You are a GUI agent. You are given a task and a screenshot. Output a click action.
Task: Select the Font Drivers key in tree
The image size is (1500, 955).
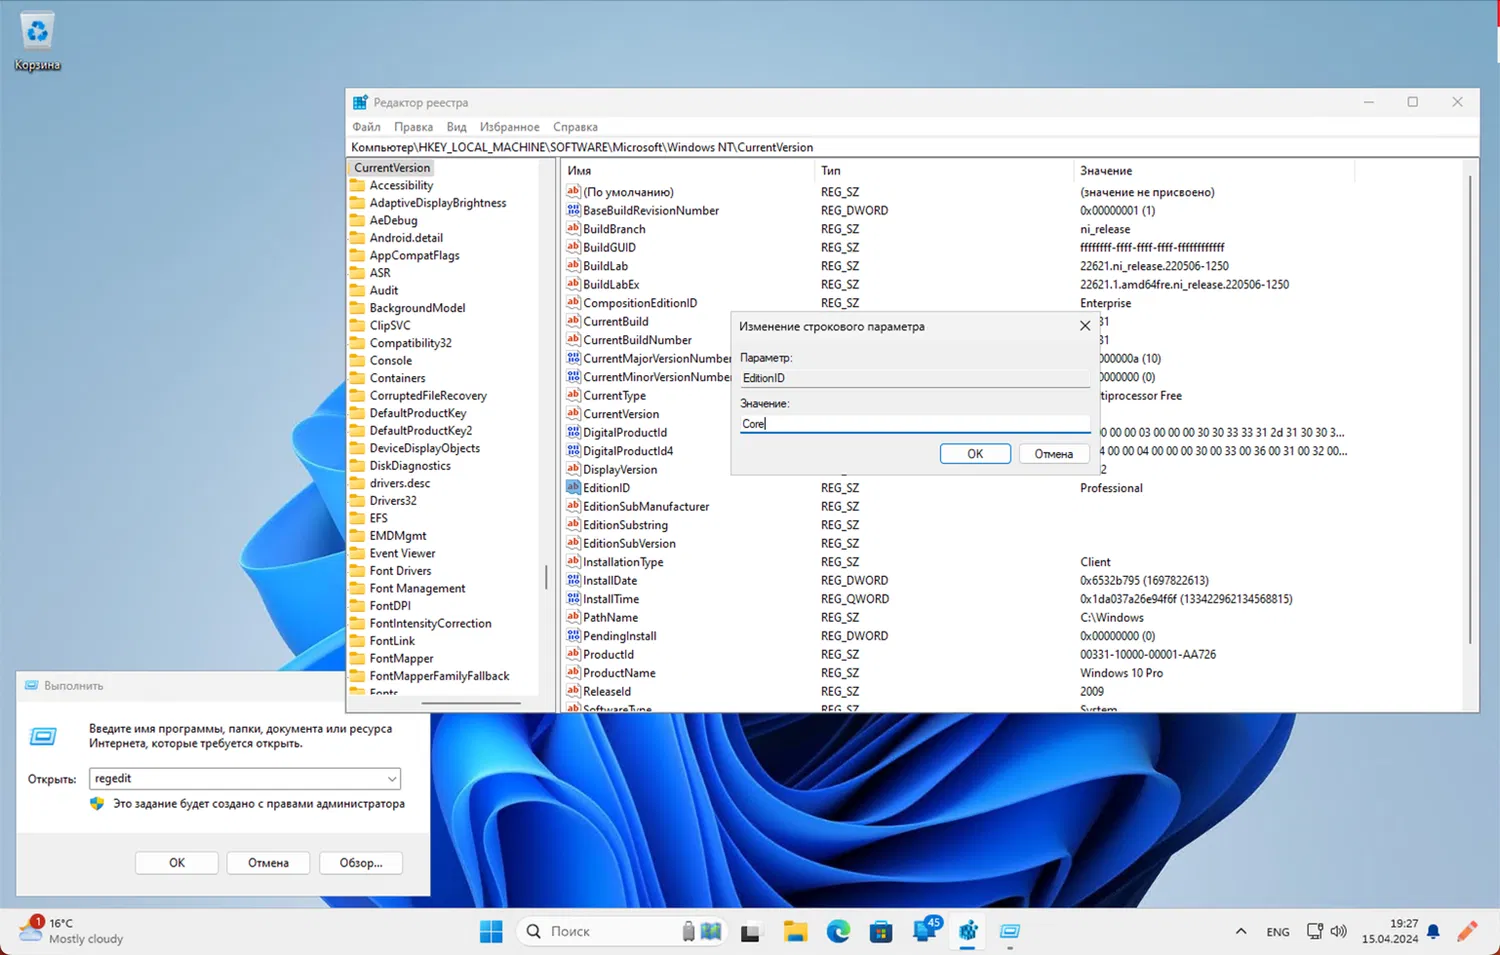(x=400, y=571)
